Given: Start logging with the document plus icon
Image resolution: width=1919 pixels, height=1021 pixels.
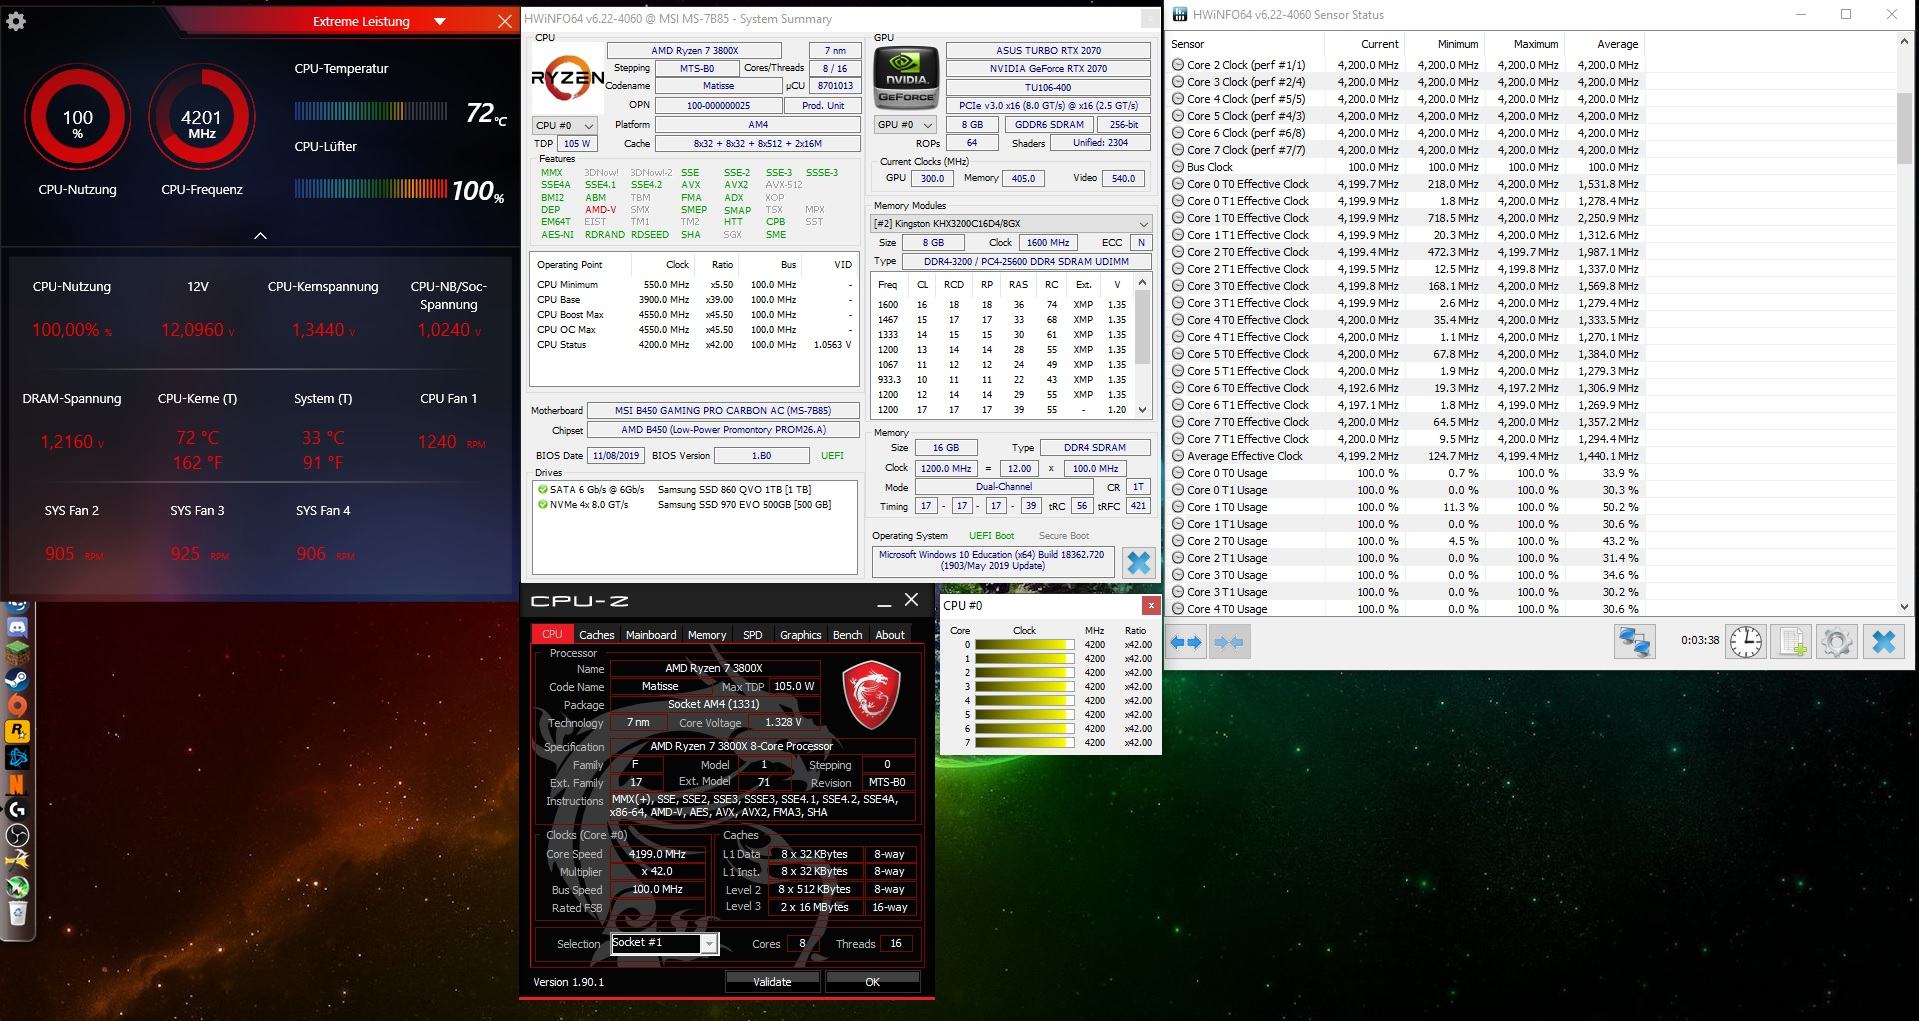Looking at the screenshot, I should (x=1790, y=641).
